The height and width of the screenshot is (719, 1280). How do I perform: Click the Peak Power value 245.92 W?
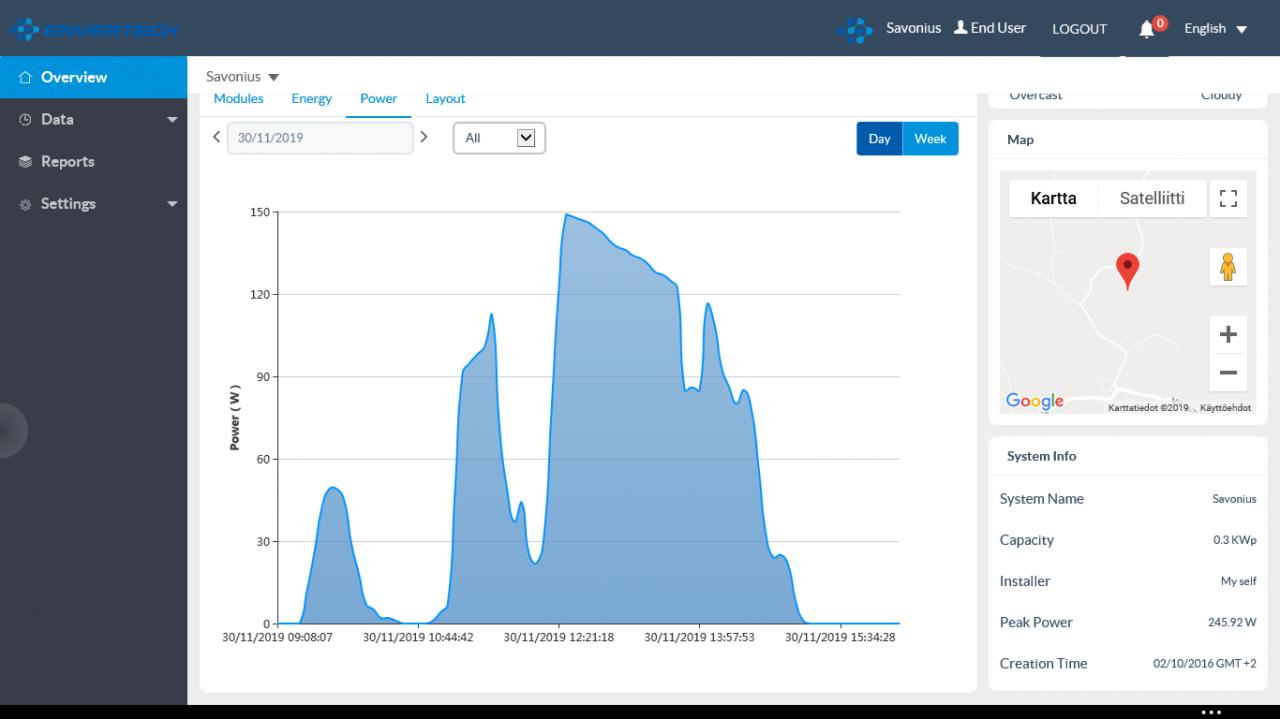(x=1232, y=622)
